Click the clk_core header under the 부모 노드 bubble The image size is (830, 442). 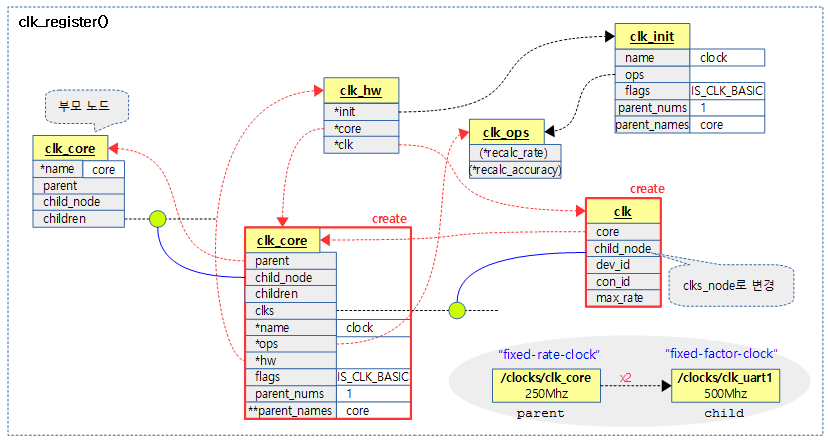tap(70, 148)
